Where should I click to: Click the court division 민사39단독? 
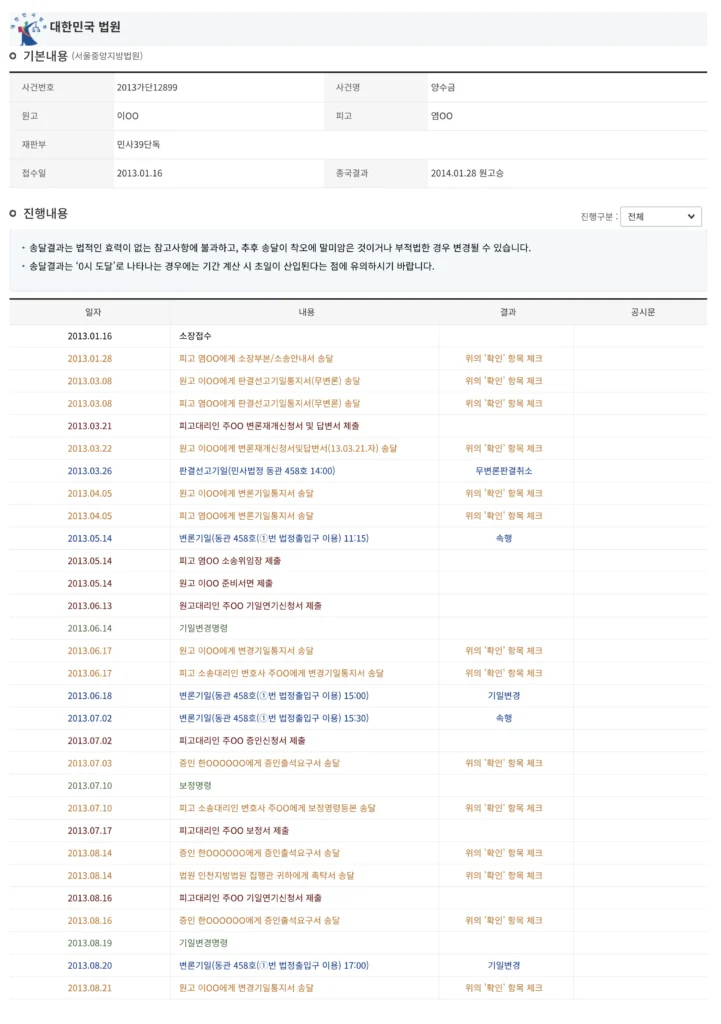(138, 144)
